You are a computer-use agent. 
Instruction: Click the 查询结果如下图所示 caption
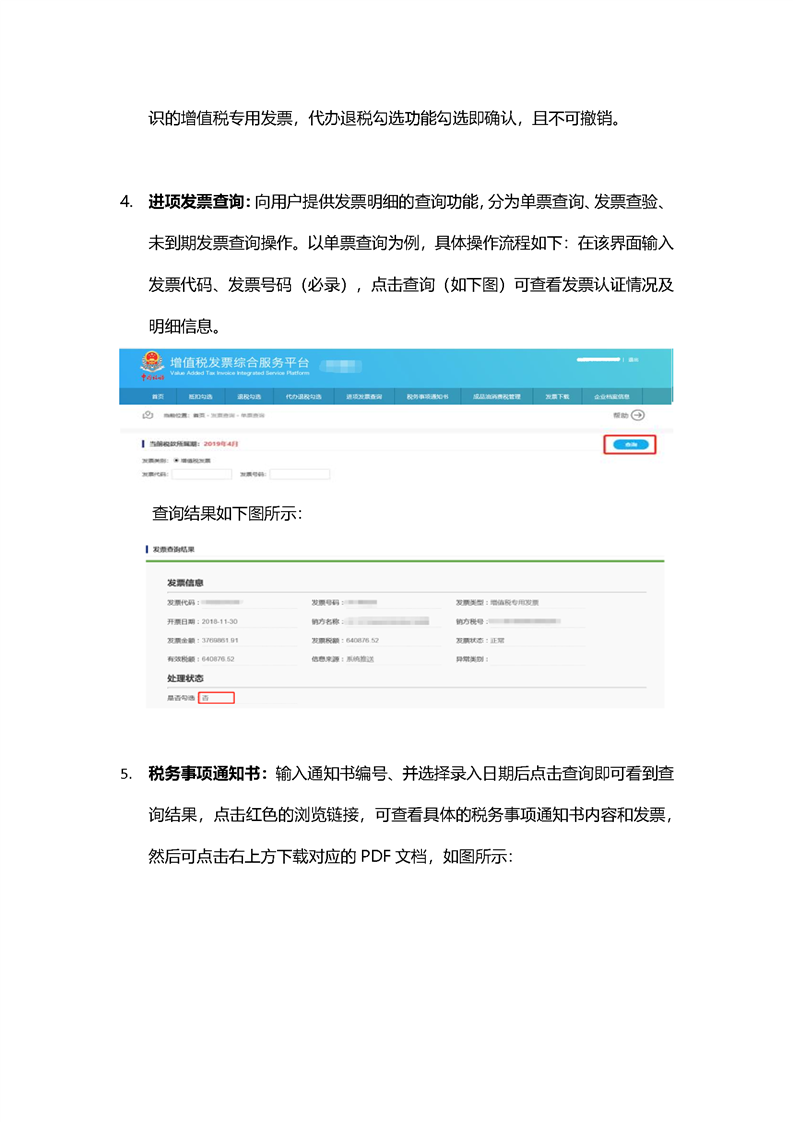tap(227, 514)
